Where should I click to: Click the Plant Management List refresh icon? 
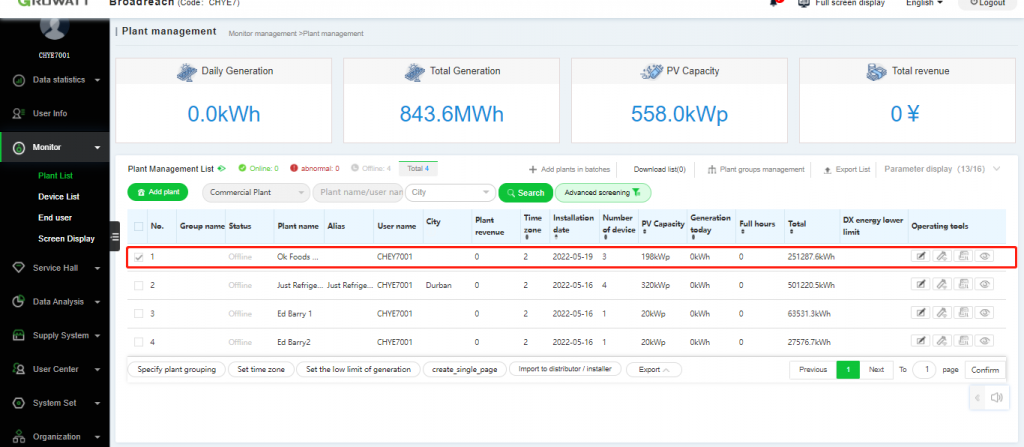221,169
